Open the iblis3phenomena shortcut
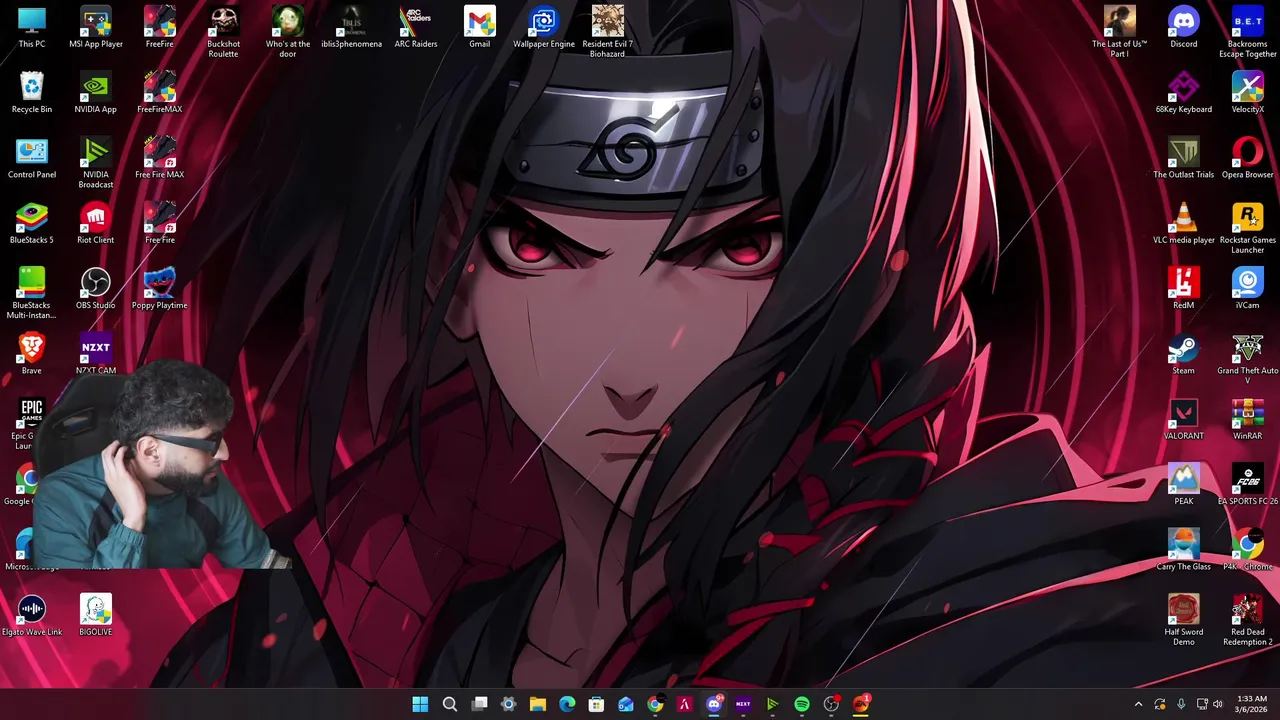This screenshot has height=720, width=1280. tap(352, 27)
